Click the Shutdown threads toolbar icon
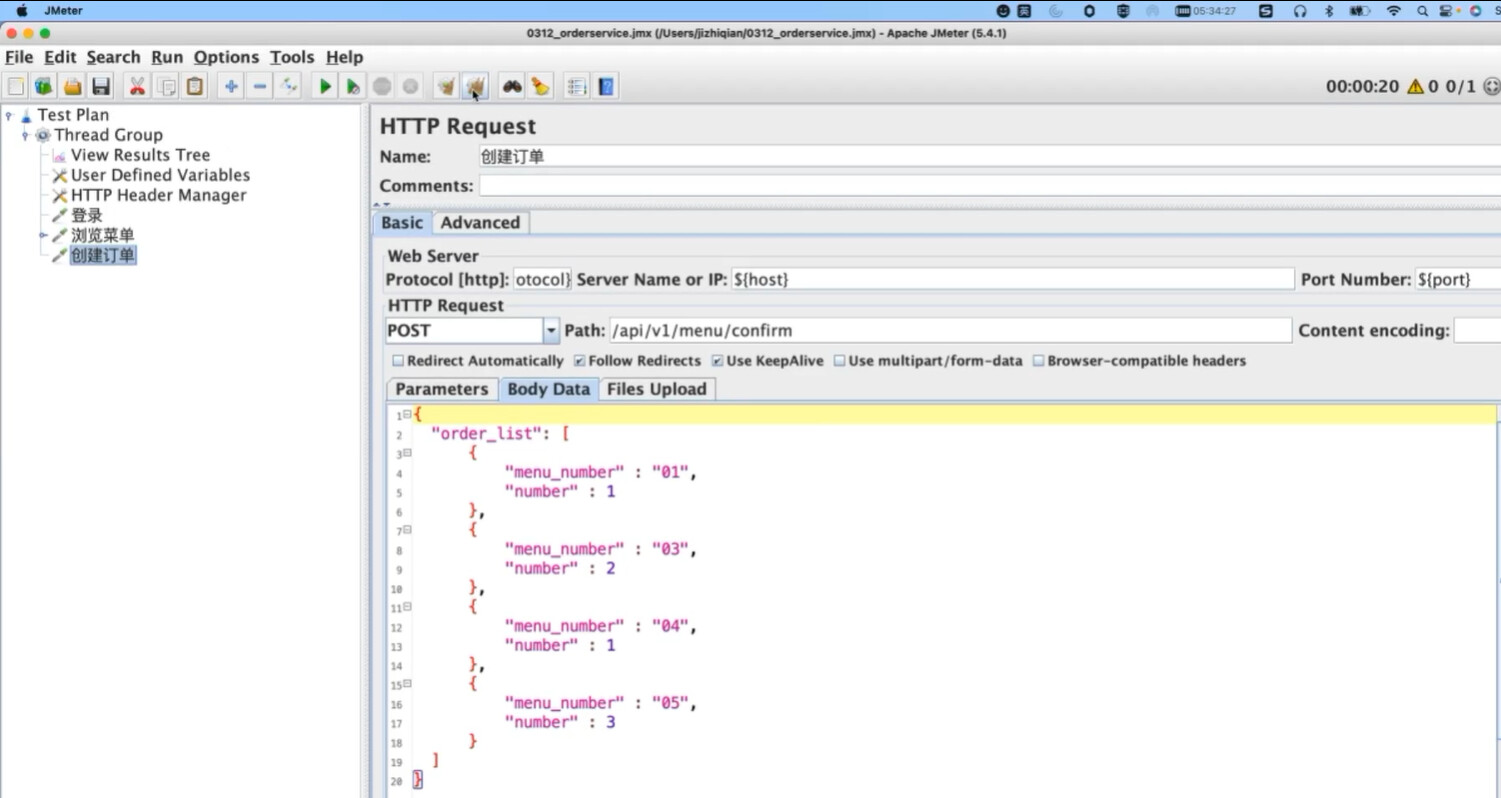The width and height of the screenshot is (1501, 798). (x=410, y=87)
